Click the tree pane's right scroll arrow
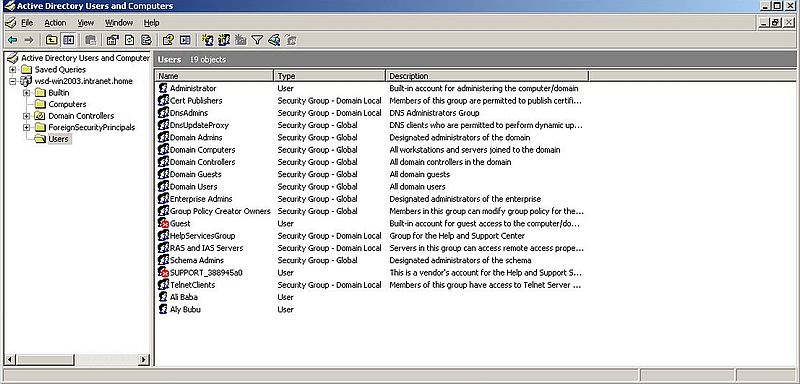 pyautogui.click(x=143, y=360)
